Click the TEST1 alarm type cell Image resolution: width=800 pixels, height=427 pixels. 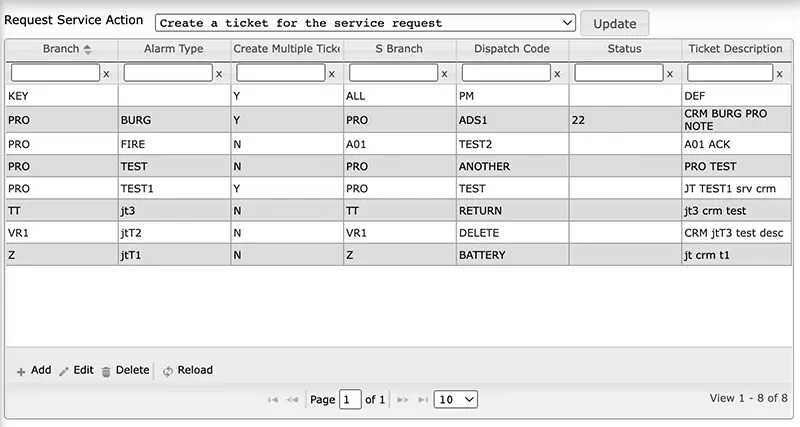(174, 189)
